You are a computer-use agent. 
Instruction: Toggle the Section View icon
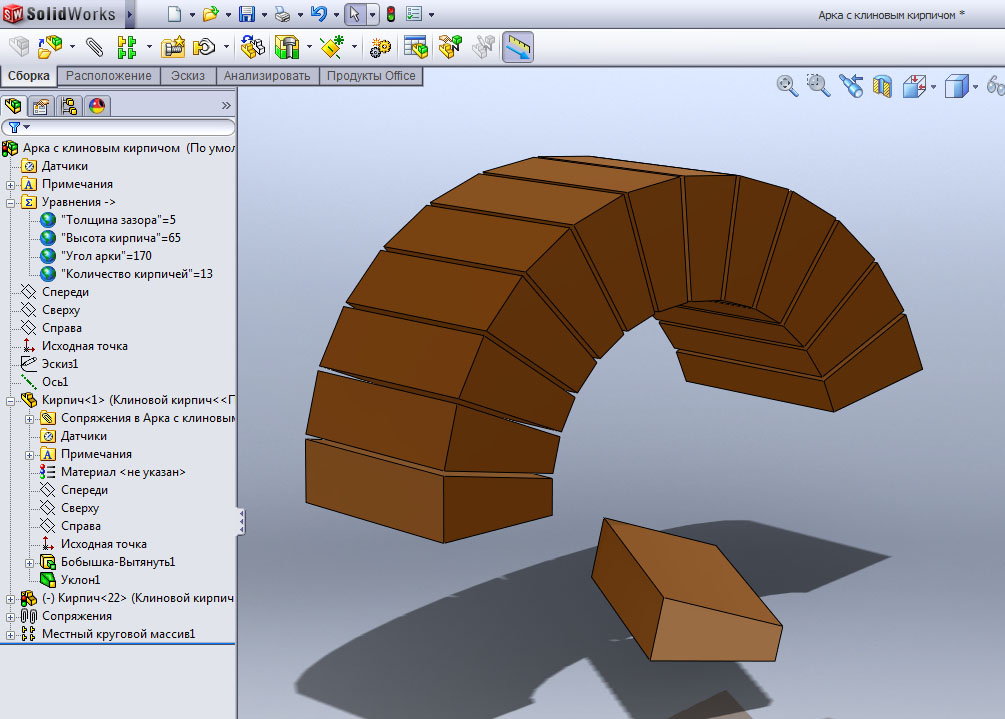point(882,87)
